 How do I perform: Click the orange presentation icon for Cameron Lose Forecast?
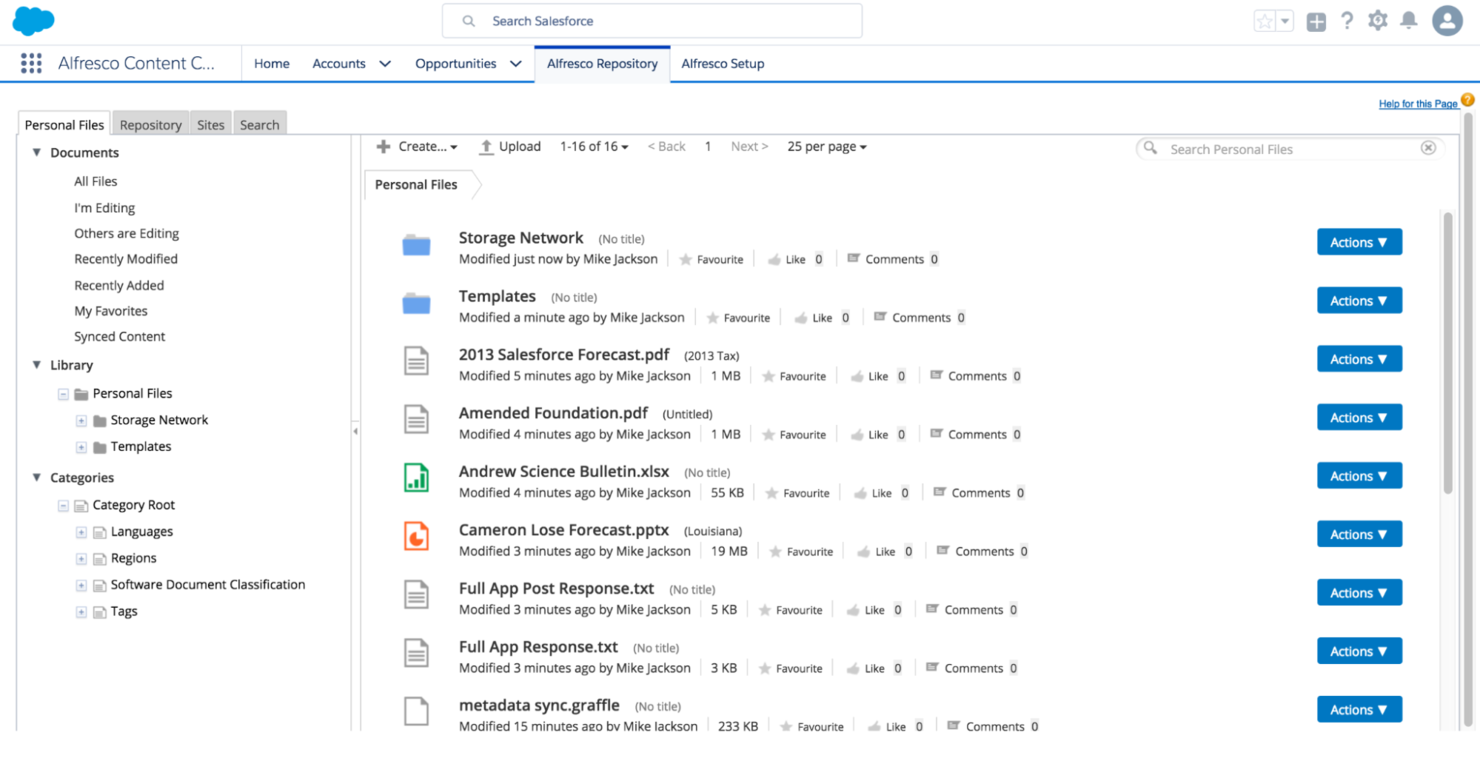pos(416,536)
